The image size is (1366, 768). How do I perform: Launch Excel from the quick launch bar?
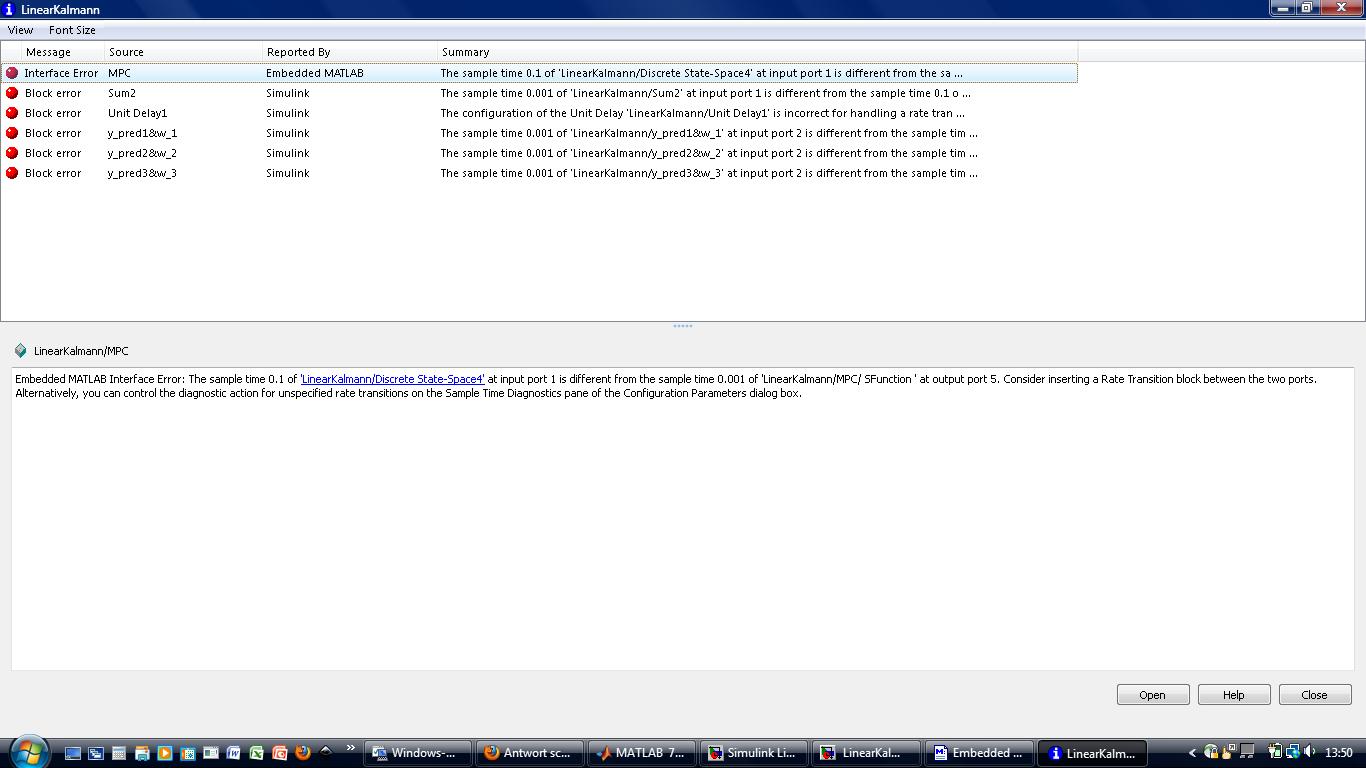pyautogui.click(x=256, y=753)
